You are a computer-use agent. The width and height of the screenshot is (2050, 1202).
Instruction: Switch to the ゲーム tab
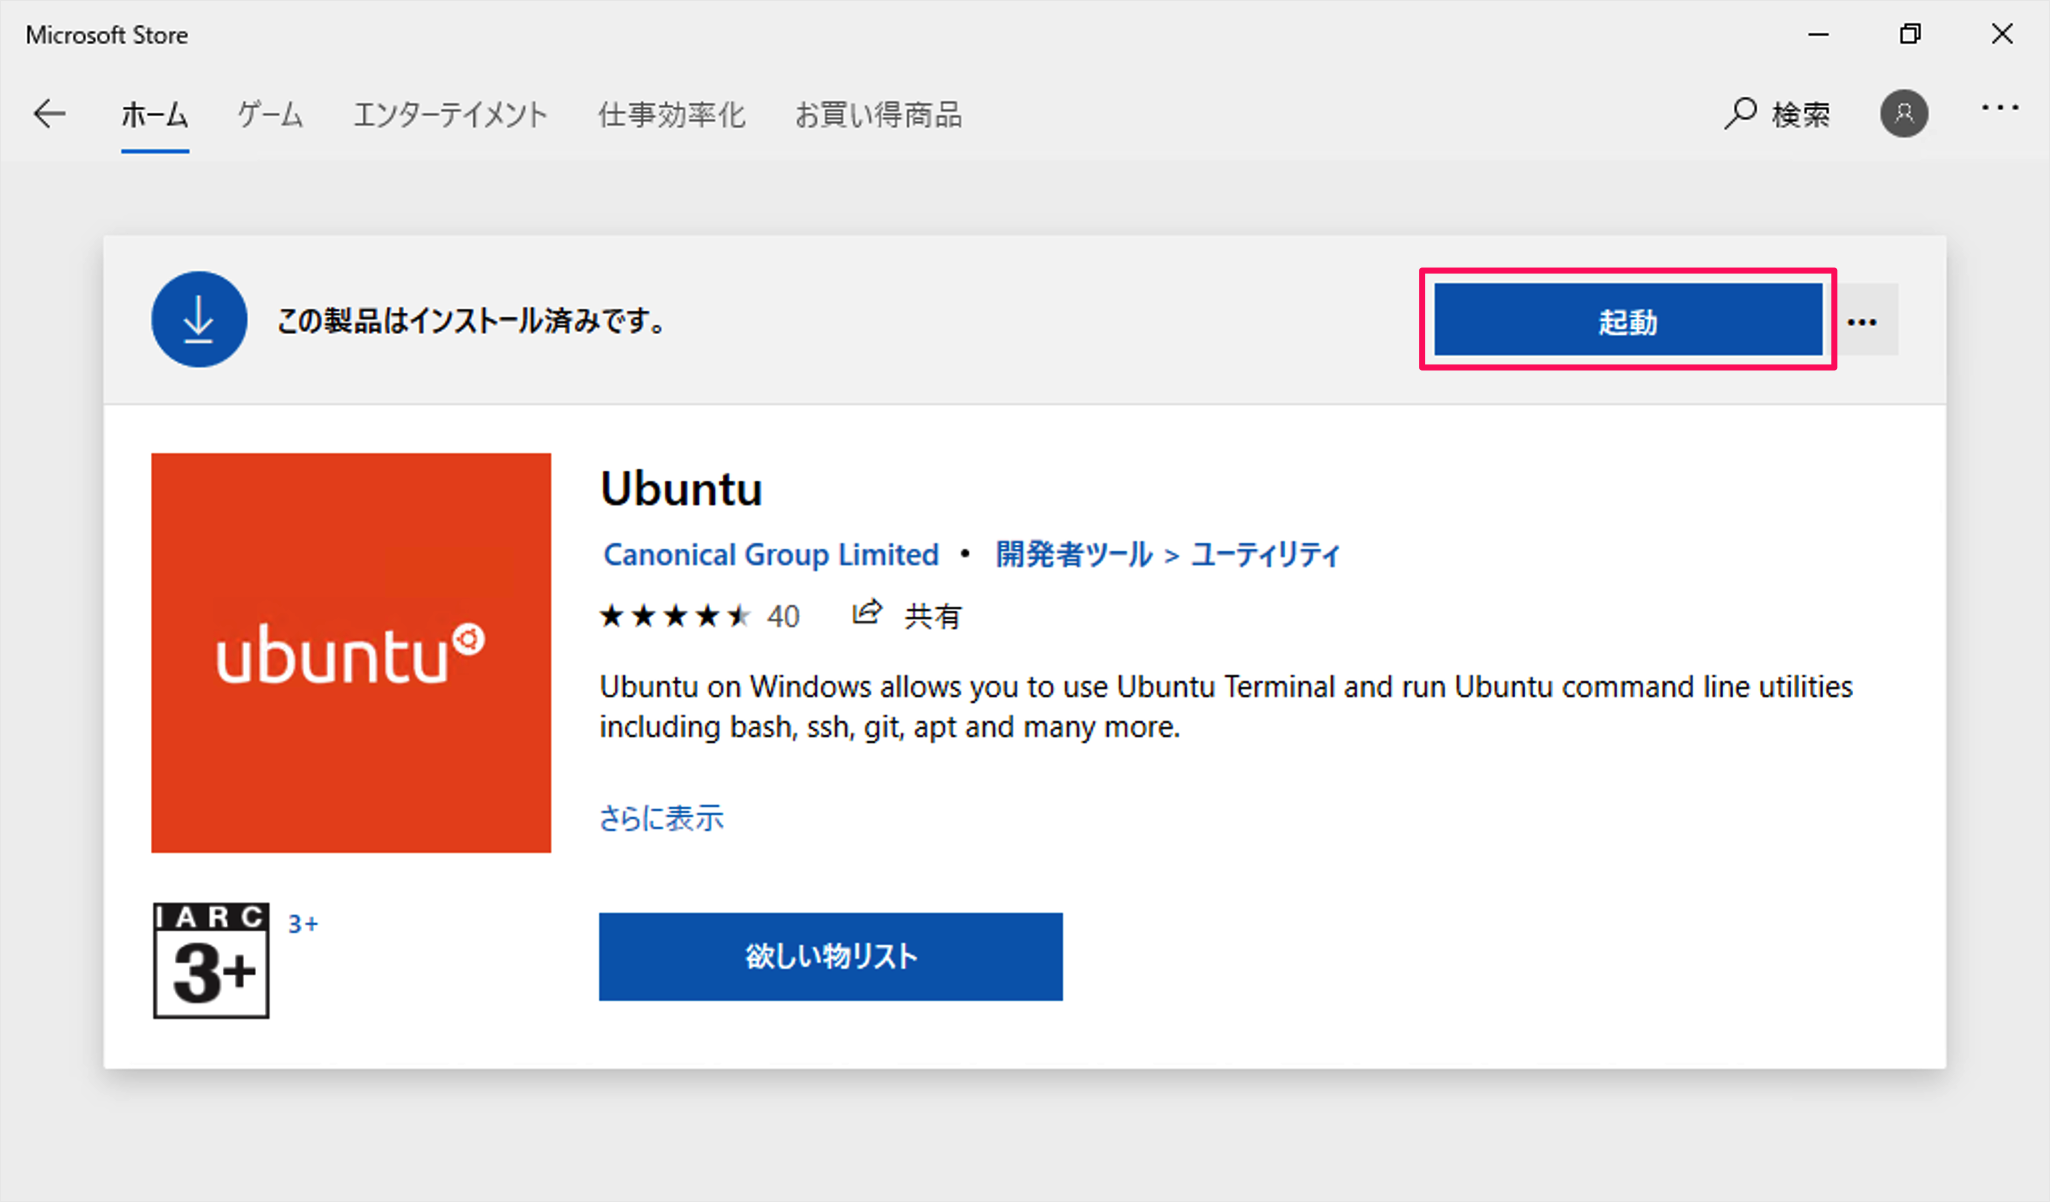270,115
